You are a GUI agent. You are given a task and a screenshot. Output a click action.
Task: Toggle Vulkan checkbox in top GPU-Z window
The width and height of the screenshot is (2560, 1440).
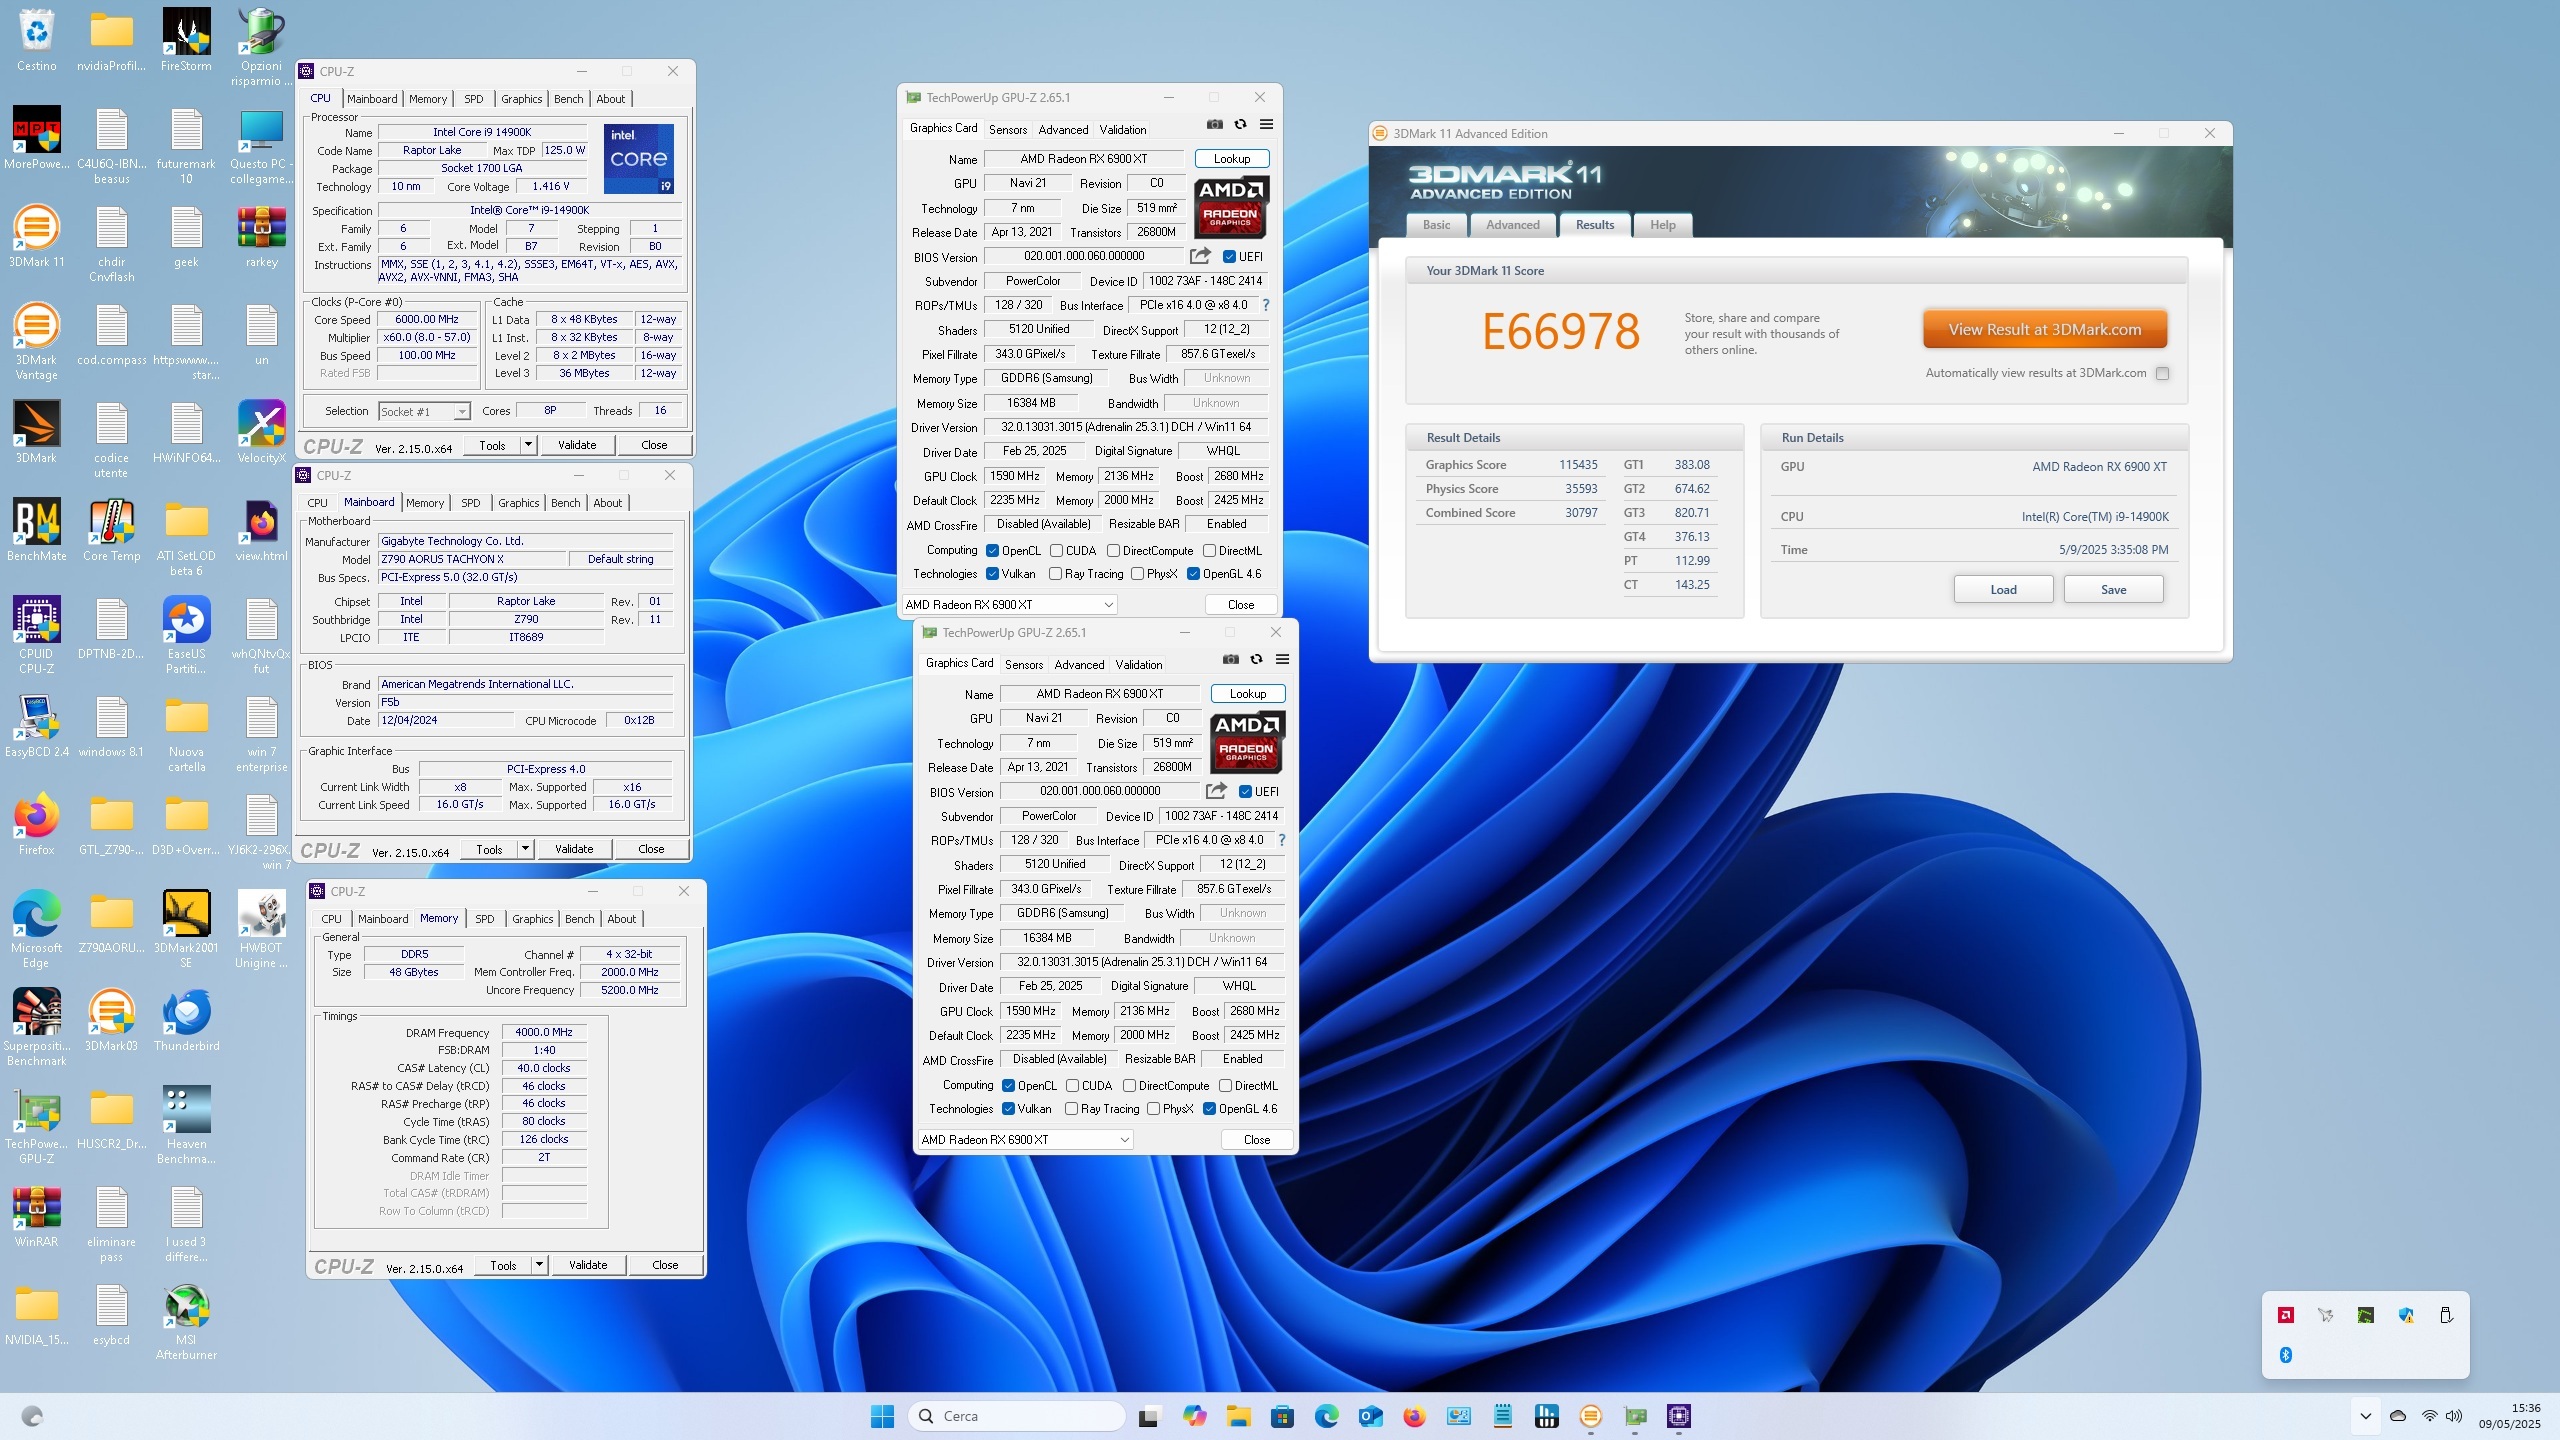point(992,574)
